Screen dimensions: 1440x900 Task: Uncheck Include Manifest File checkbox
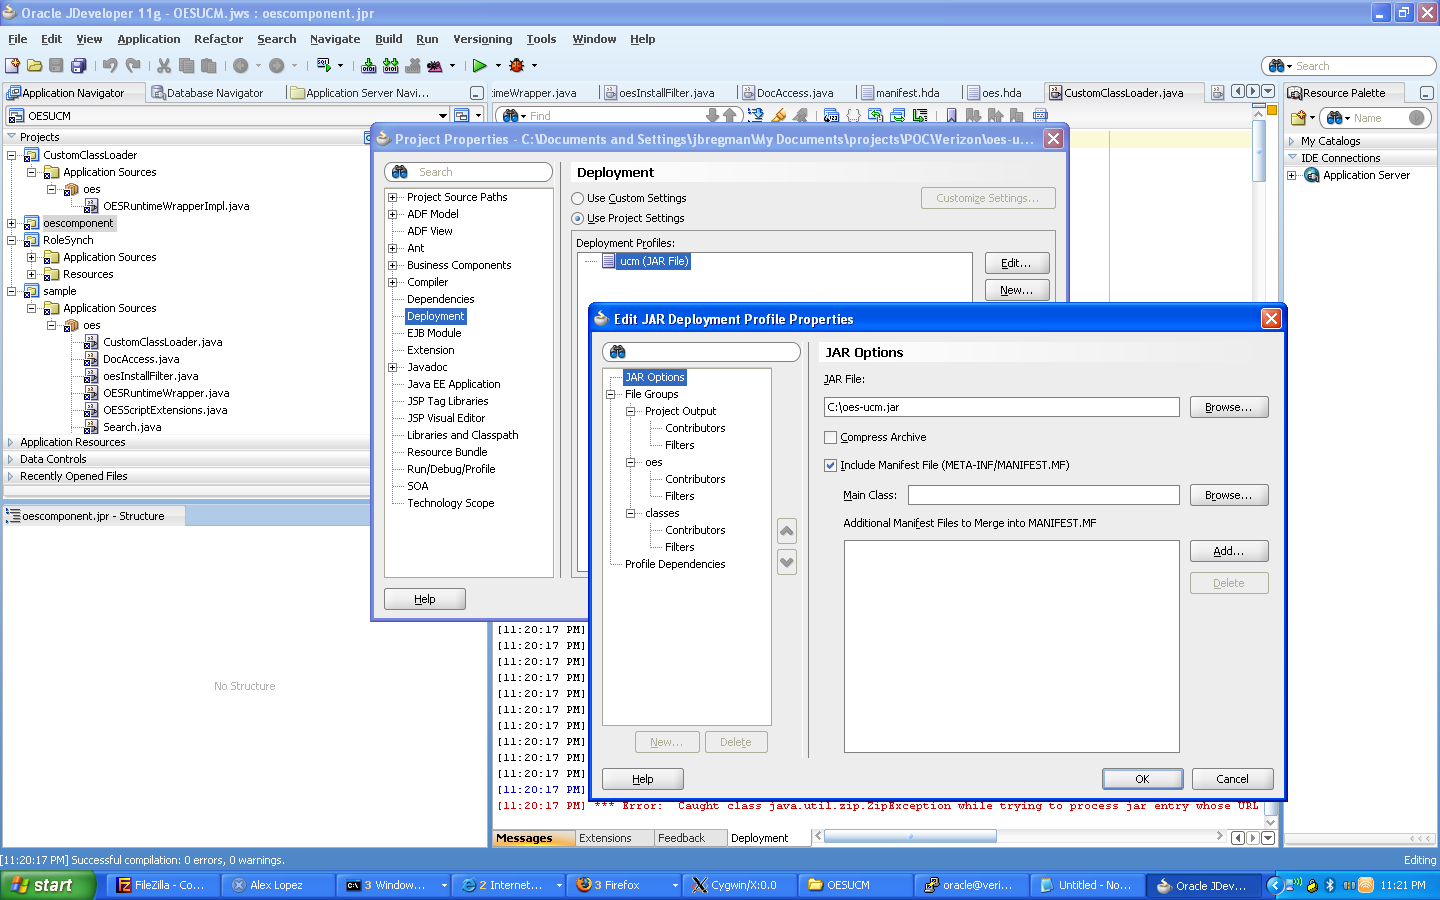830,465
